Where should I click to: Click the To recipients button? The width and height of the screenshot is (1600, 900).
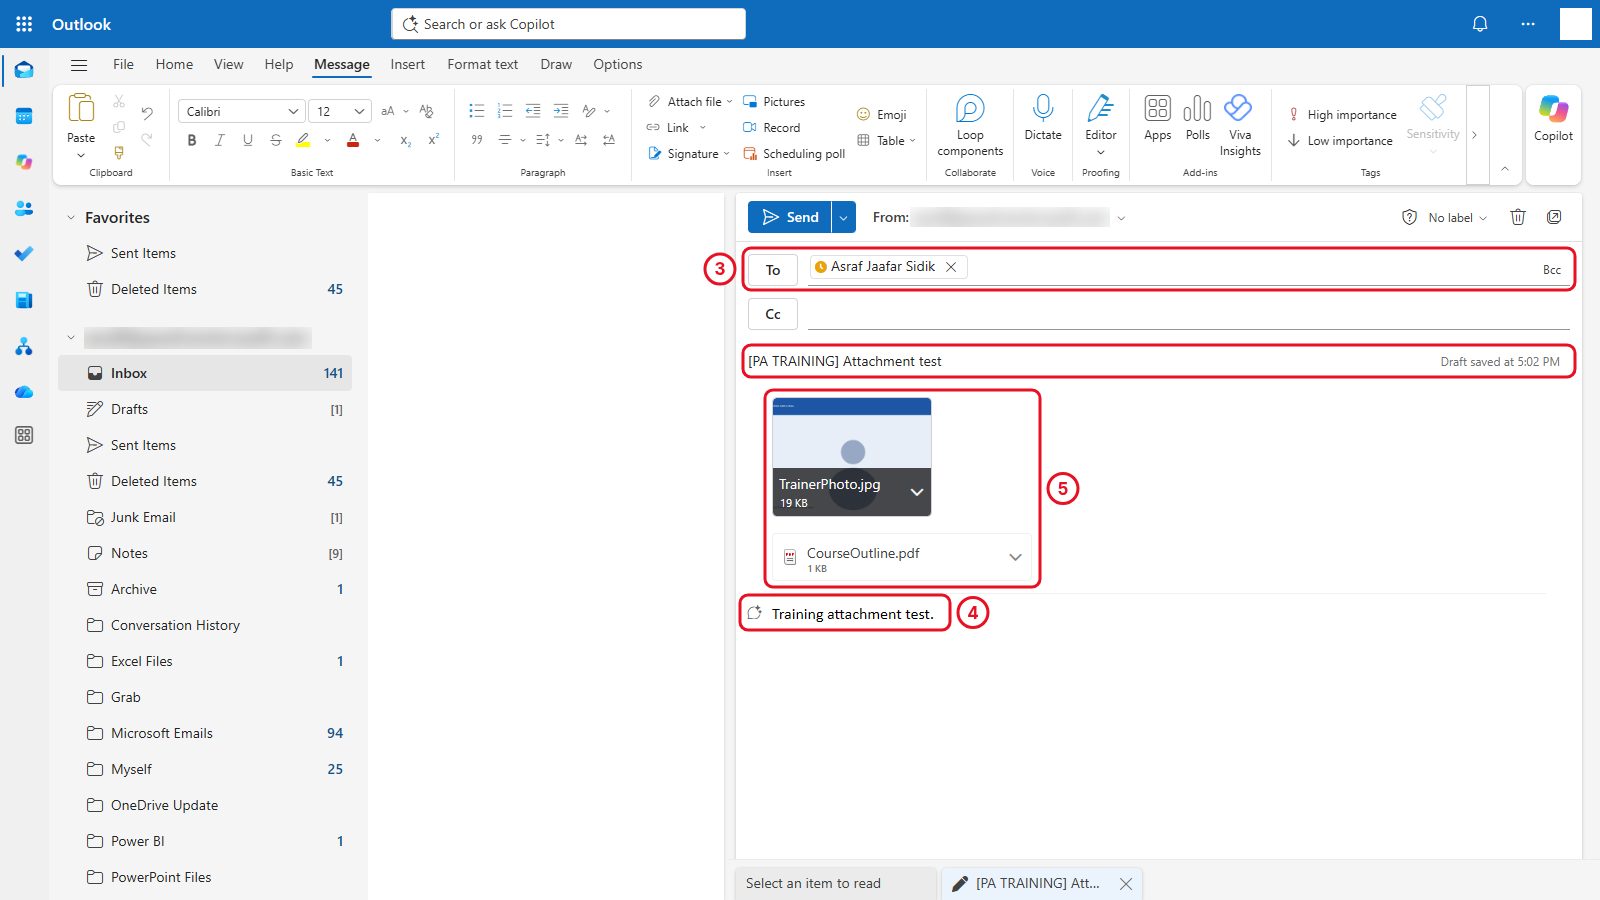pyautogui.click(x=773, y=270)
